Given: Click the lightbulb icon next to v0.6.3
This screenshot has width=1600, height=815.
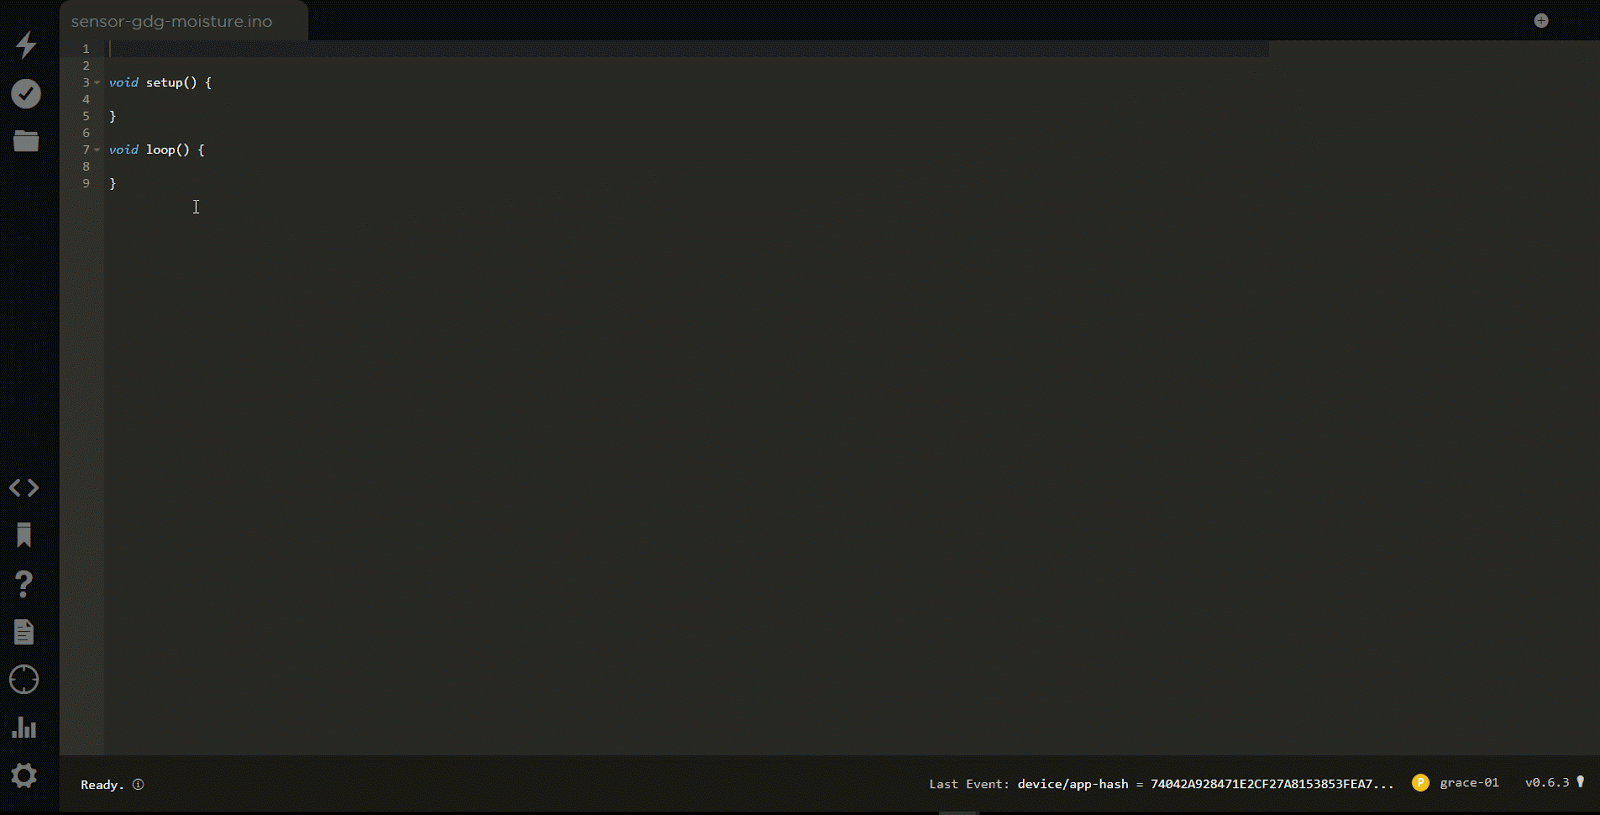Looking at the screenshot, I should click(x=1581, y=782).
